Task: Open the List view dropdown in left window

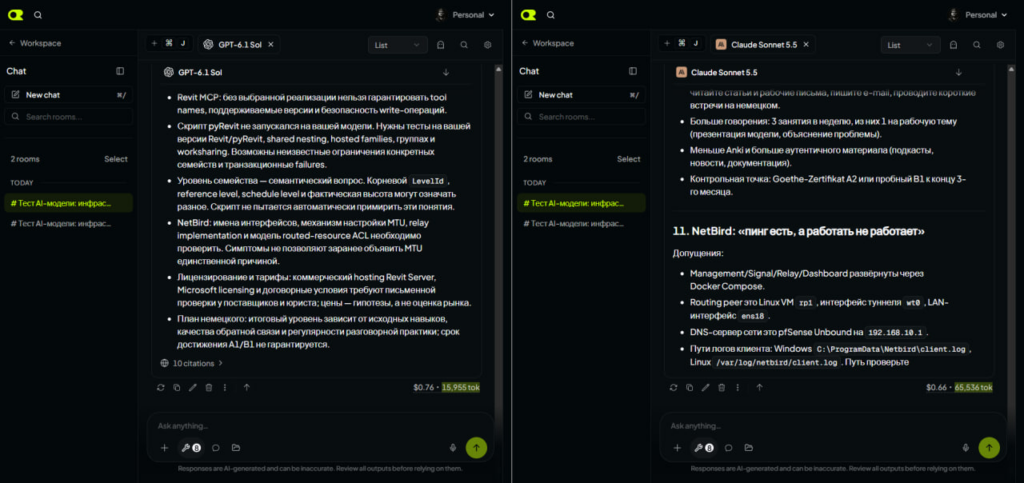Action: pyautogui.click(x=398, y=45)
